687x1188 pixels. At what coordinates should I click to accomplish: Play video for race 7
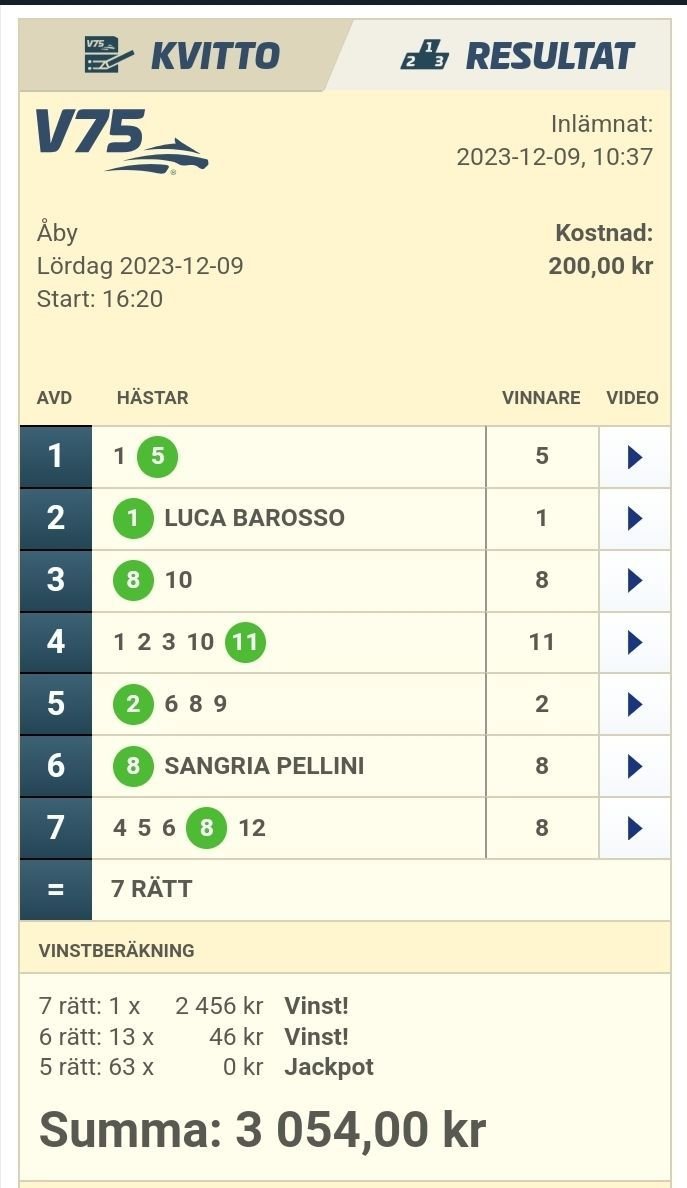[x=634, y=829]
